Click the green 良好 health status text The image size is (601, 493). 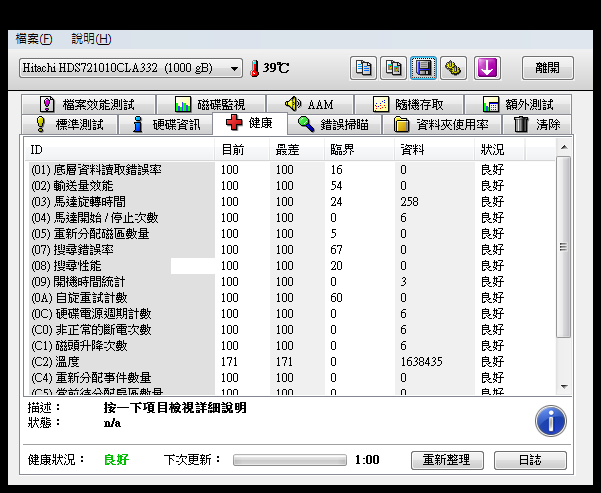coord(117,460)
